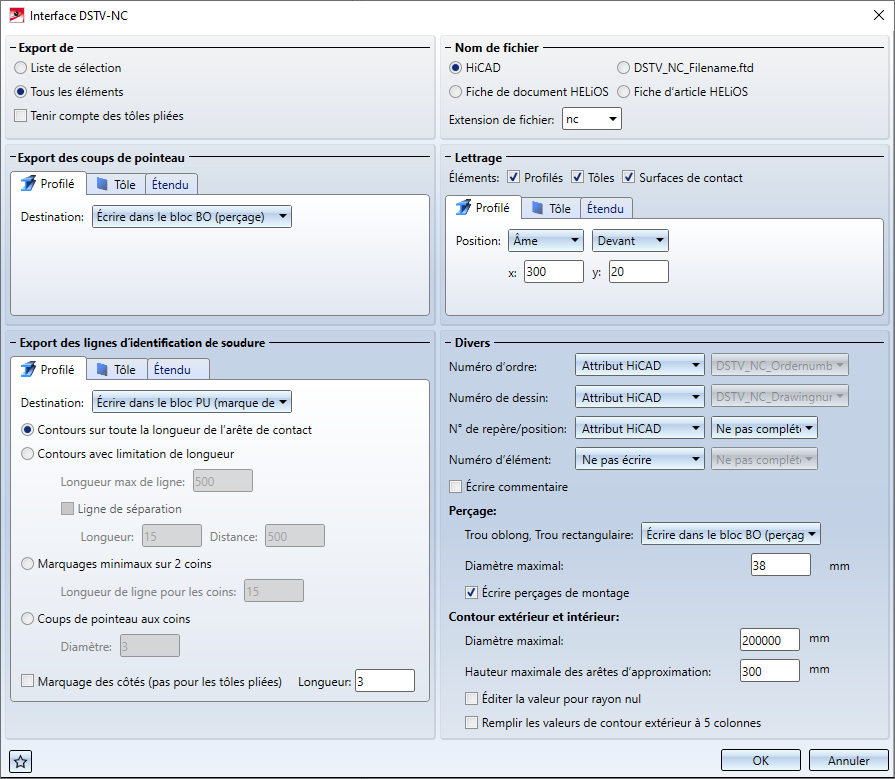Image resolution: width=895 pixels, height=779 pixels.
Task: Close the Interface DSTV-NC dialog
Action: [879, 15]
